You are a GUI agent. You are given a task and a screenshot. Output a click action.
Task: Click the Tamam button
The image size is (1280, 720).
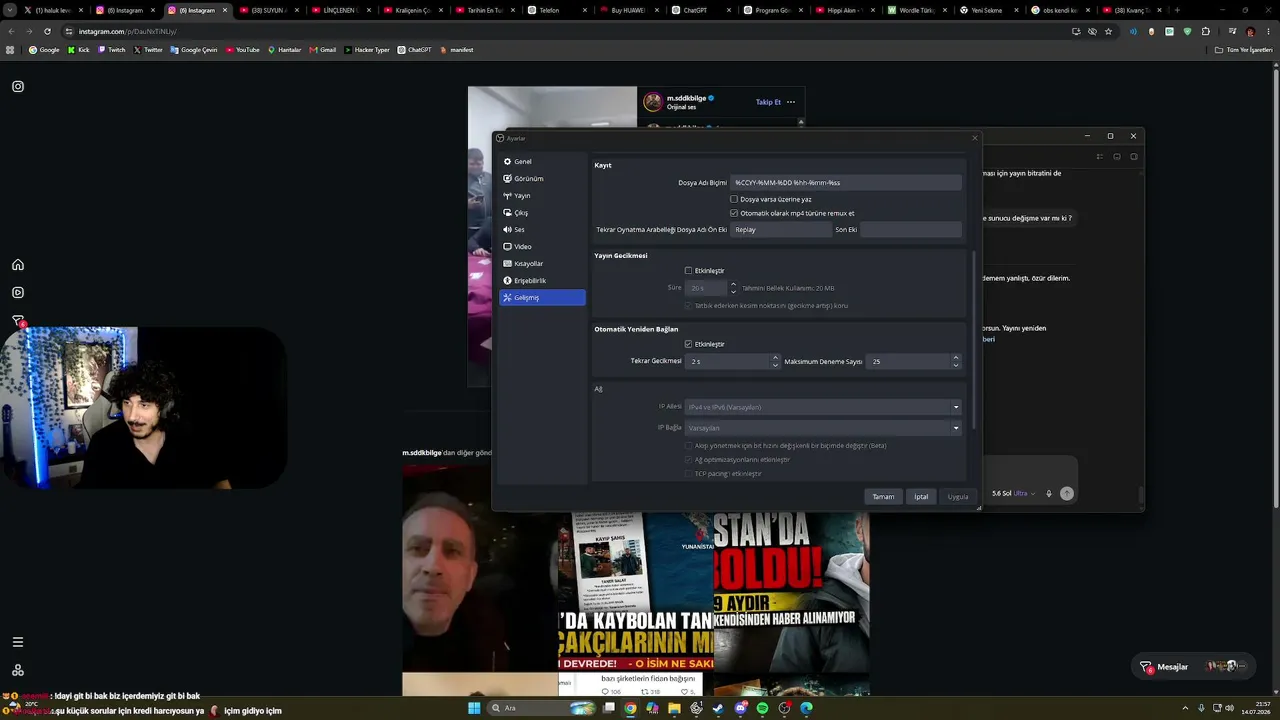pyautogui.click(x=883, y=496)
